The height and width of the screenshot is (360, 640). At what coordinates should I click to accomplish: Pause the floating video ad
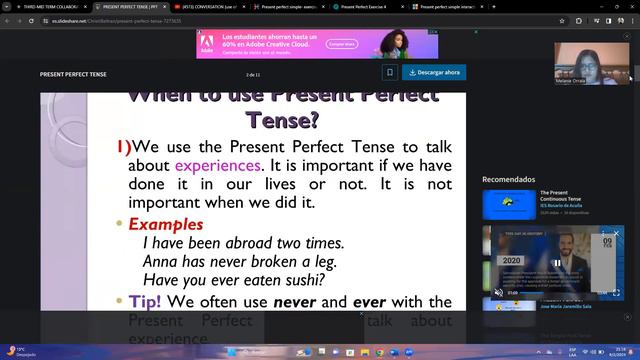click(557, 263)
